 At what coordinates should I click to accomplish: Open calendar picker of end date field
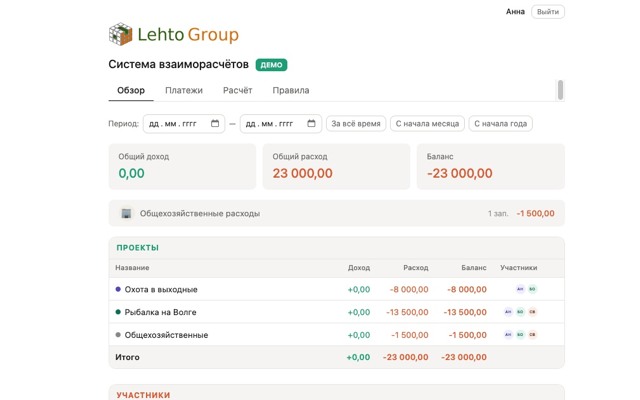point(311,123)
